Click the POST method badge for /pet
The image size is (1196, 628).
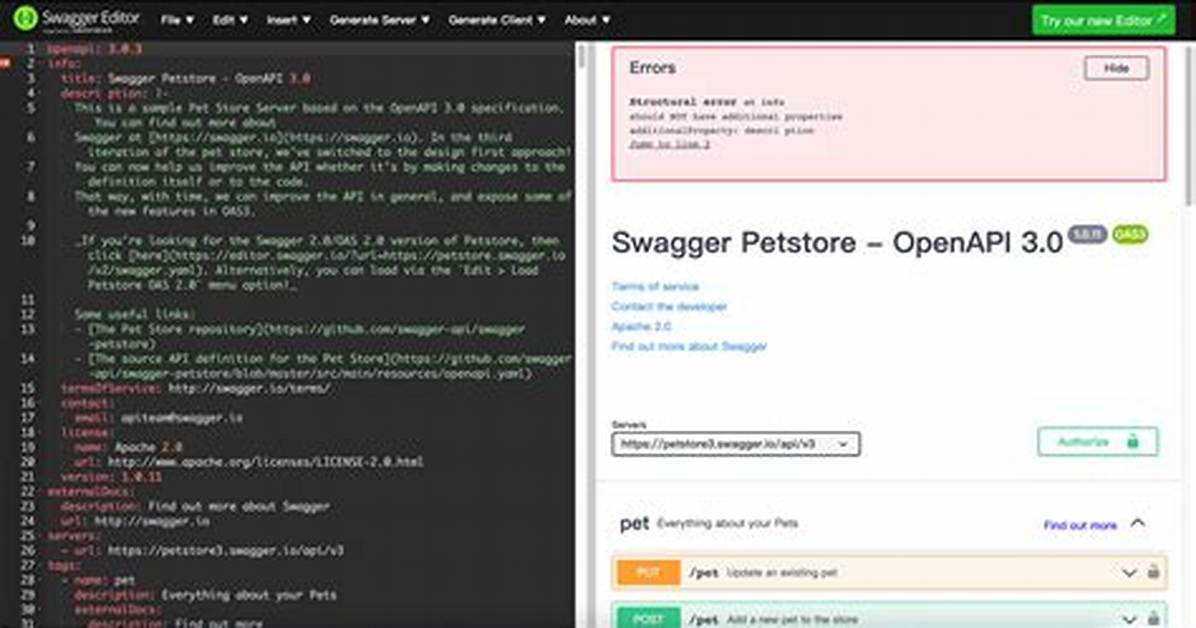point(648,617)
